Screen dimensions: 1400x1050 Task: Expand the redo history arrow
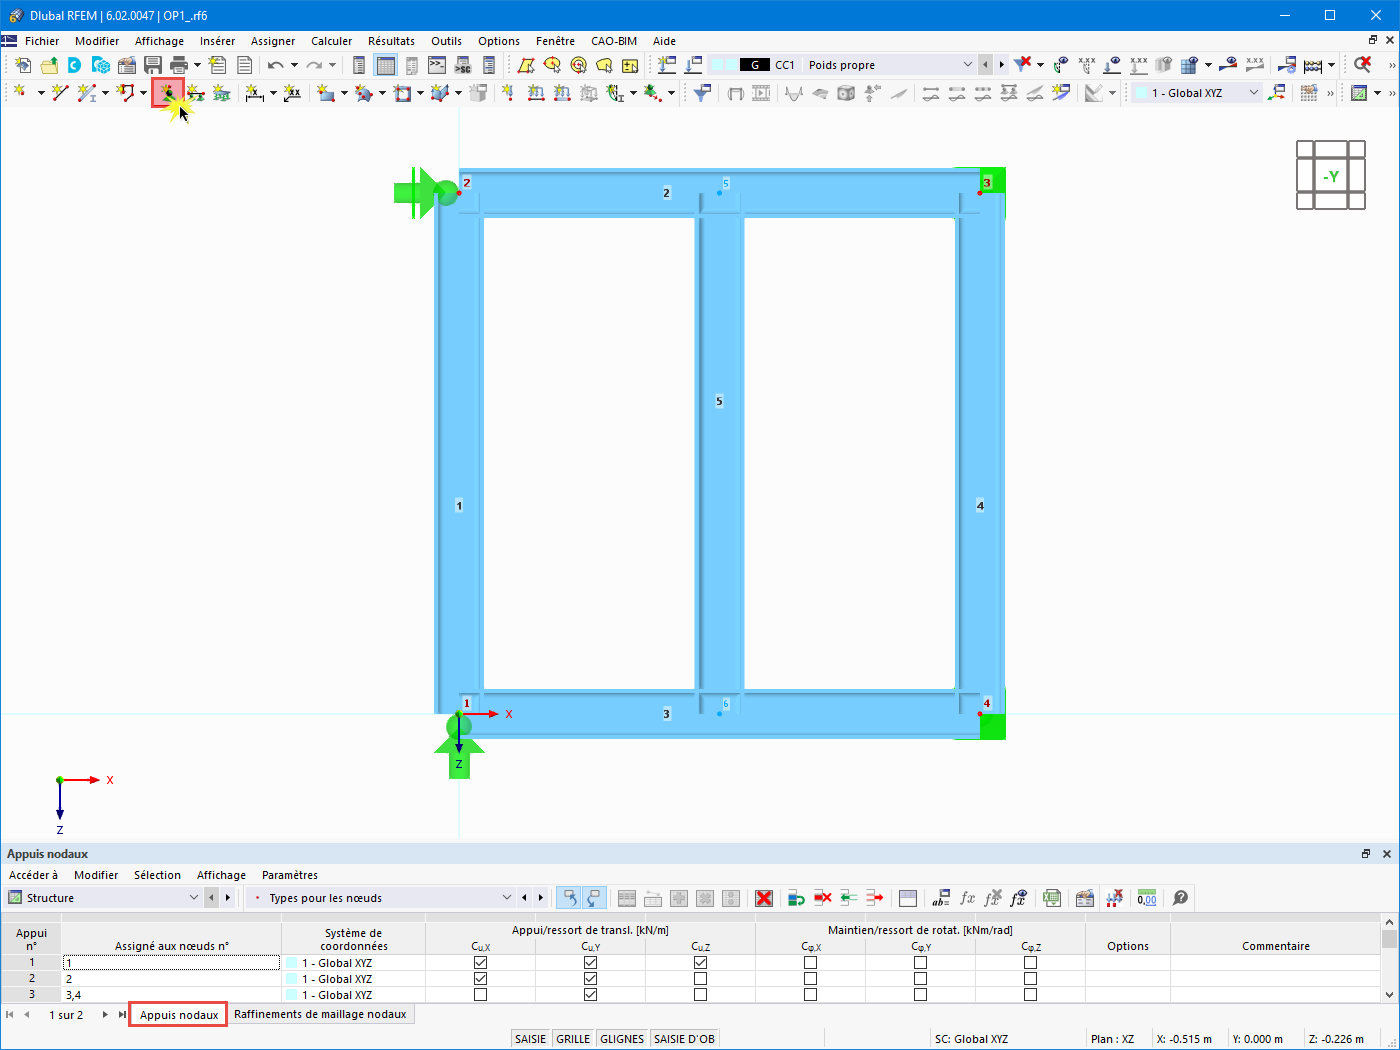coord(332,65)
